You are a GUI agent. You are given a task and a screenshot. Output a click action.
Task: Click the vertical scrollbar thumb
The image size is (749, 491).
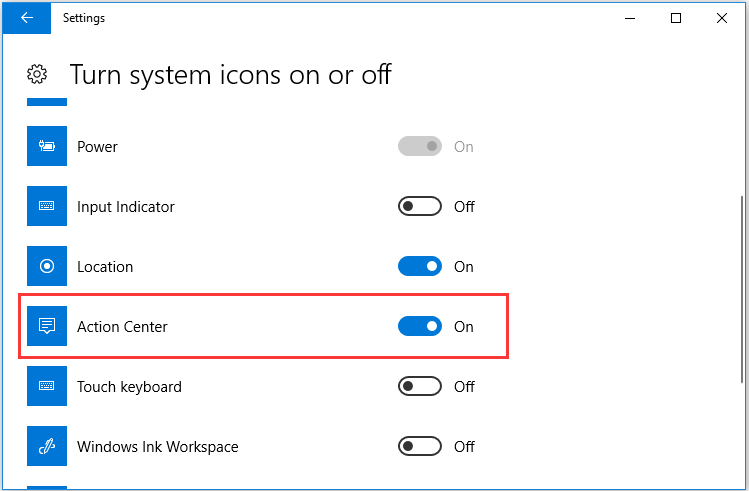(742, 288)
